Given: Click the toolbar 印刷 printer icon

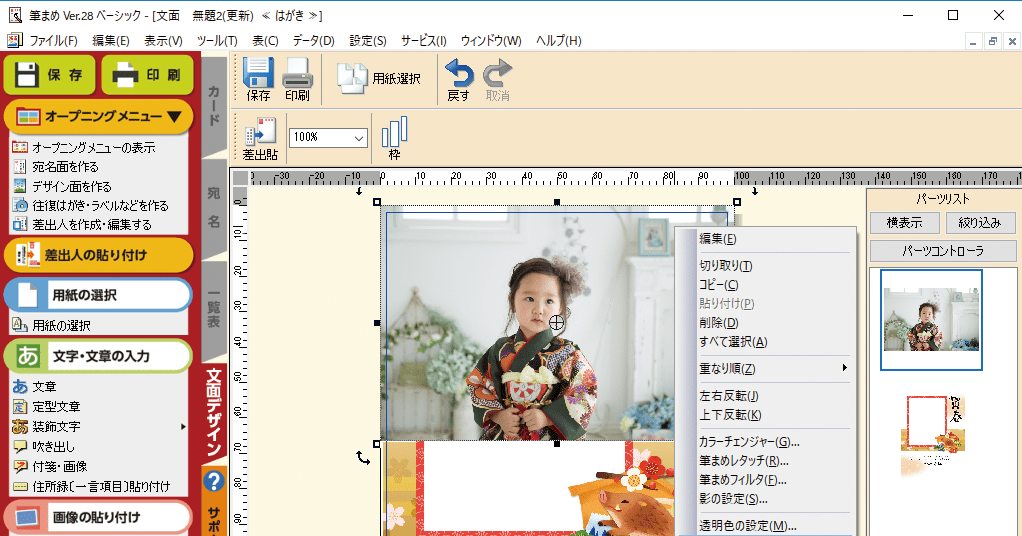Looking at the screenshot, I should [297, 79].
